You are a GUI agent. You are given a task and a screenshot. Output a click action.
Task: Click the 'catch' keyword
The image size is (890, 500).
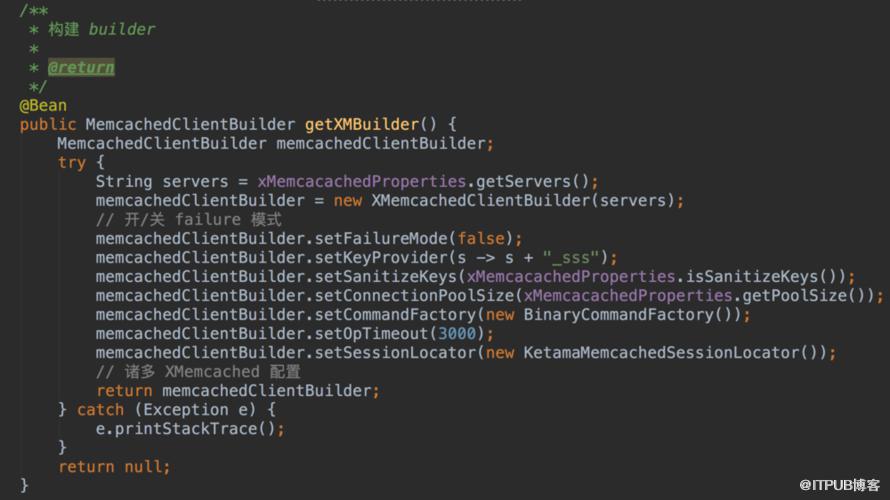point(100,410)
